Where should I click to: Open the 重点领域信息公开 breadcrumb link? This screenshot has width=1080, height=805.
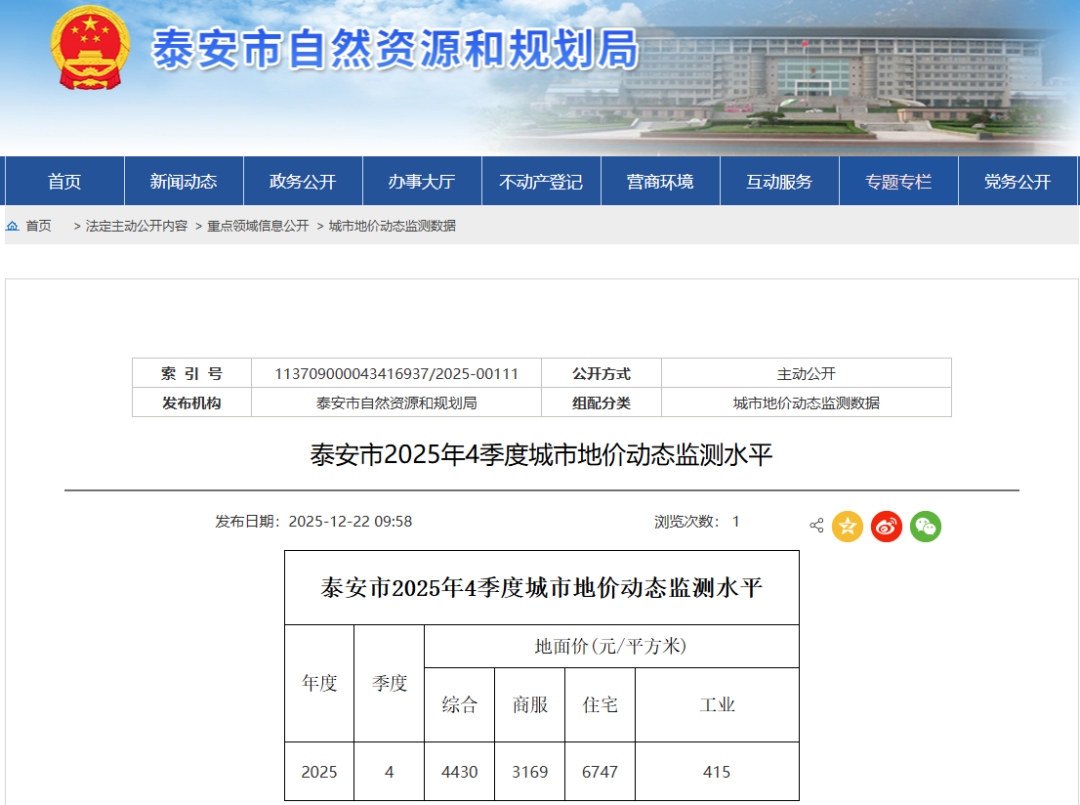tap(258, 226)
